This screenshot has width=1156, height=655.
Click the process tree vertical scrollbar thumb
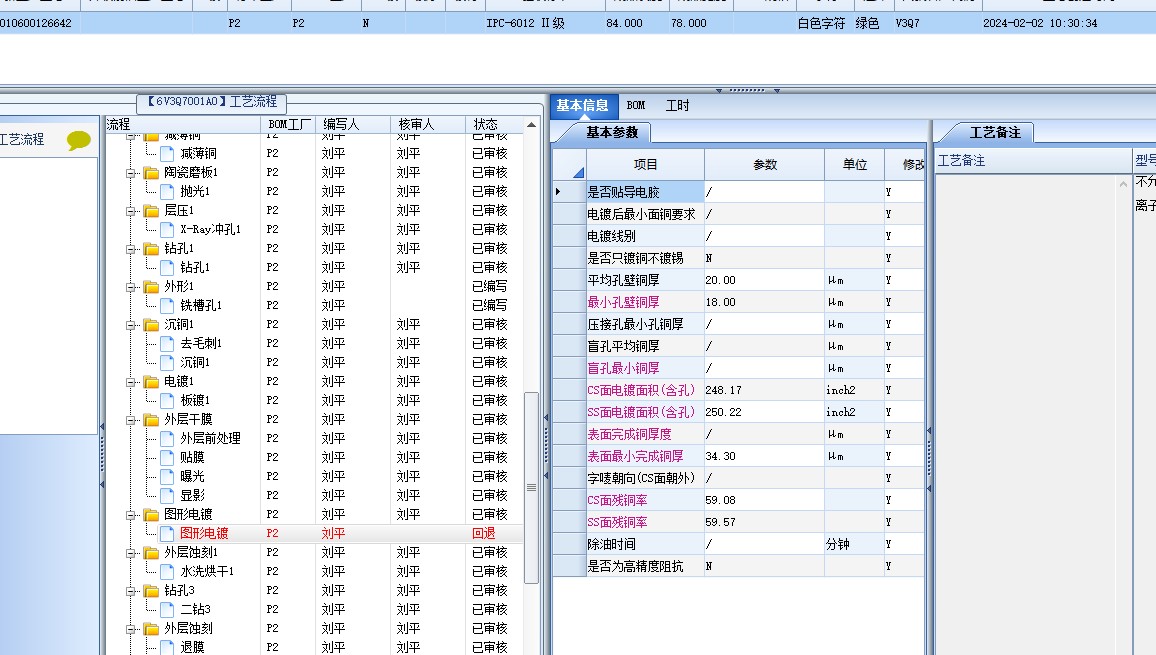(531, 488)
